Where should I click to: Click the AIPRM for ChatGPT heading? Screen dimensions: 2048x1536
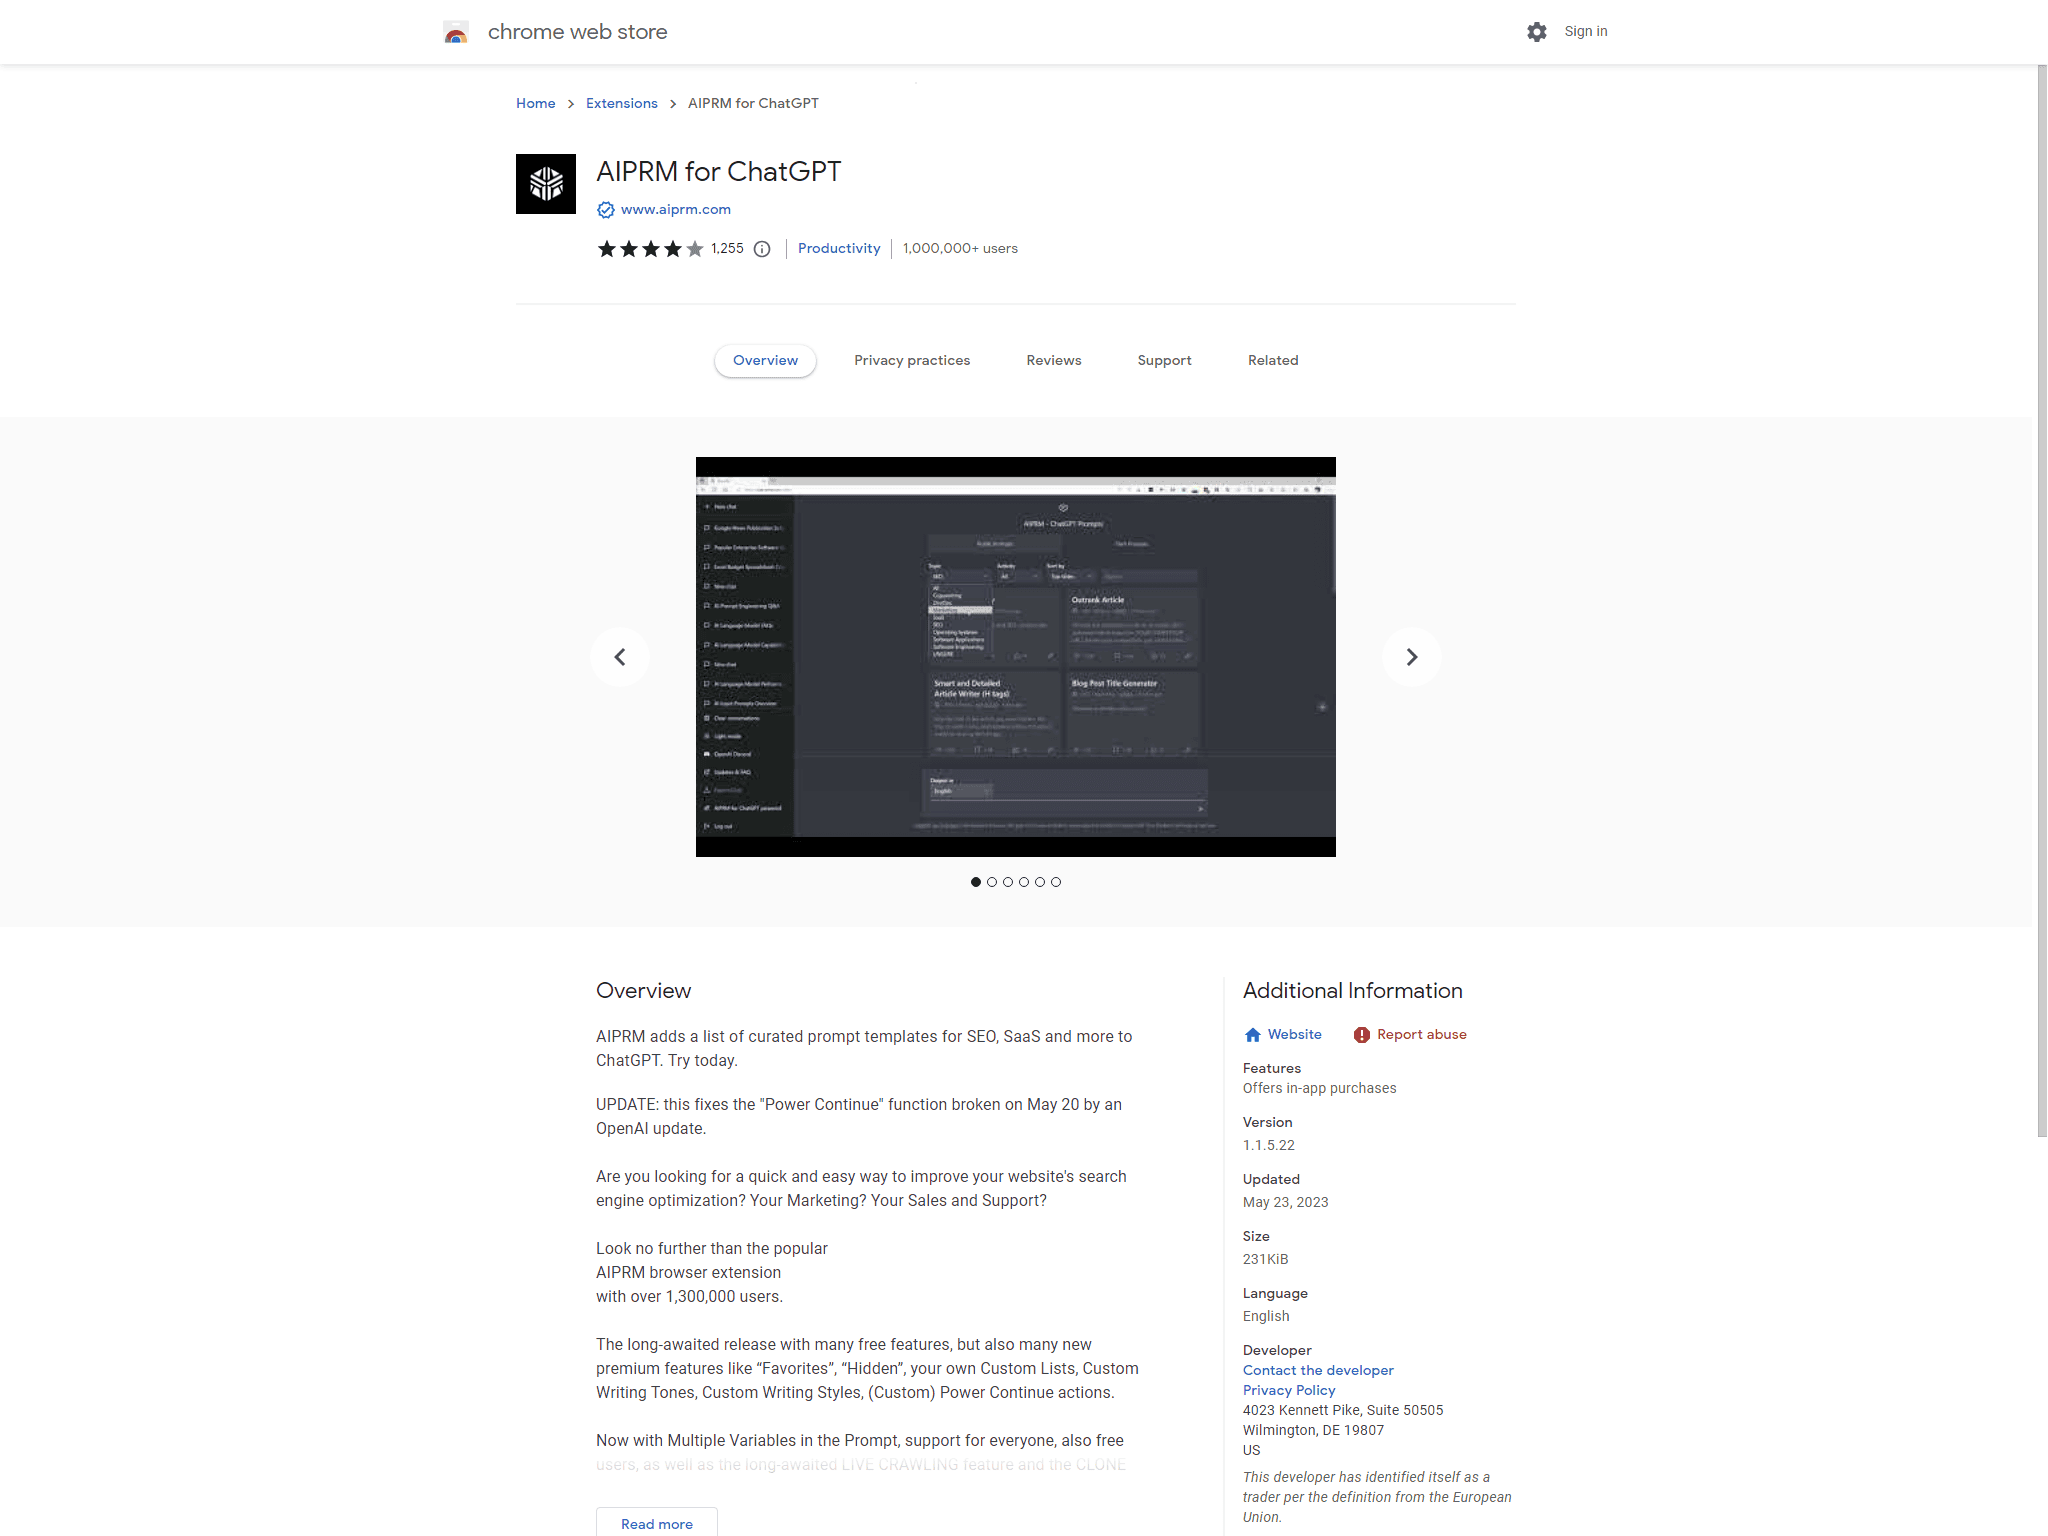pyautogui.click(x=719, y=172)
